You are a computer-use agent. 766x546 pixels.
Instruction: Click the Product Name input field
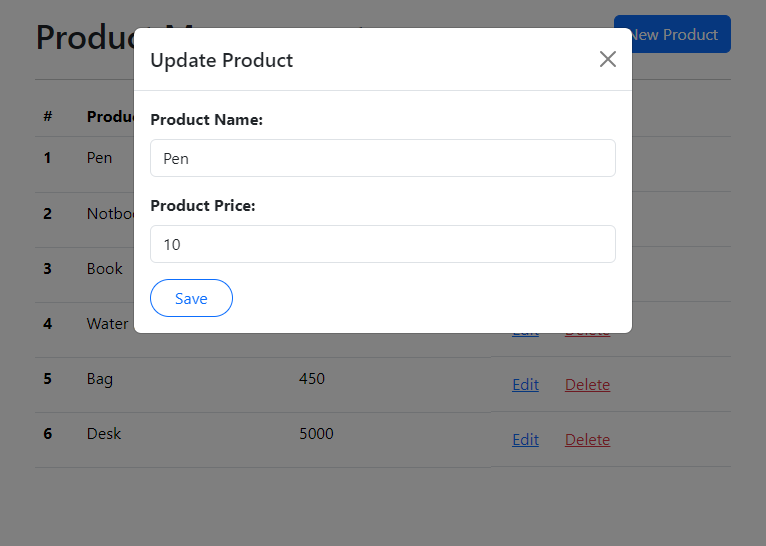click(x=382, y=158)
